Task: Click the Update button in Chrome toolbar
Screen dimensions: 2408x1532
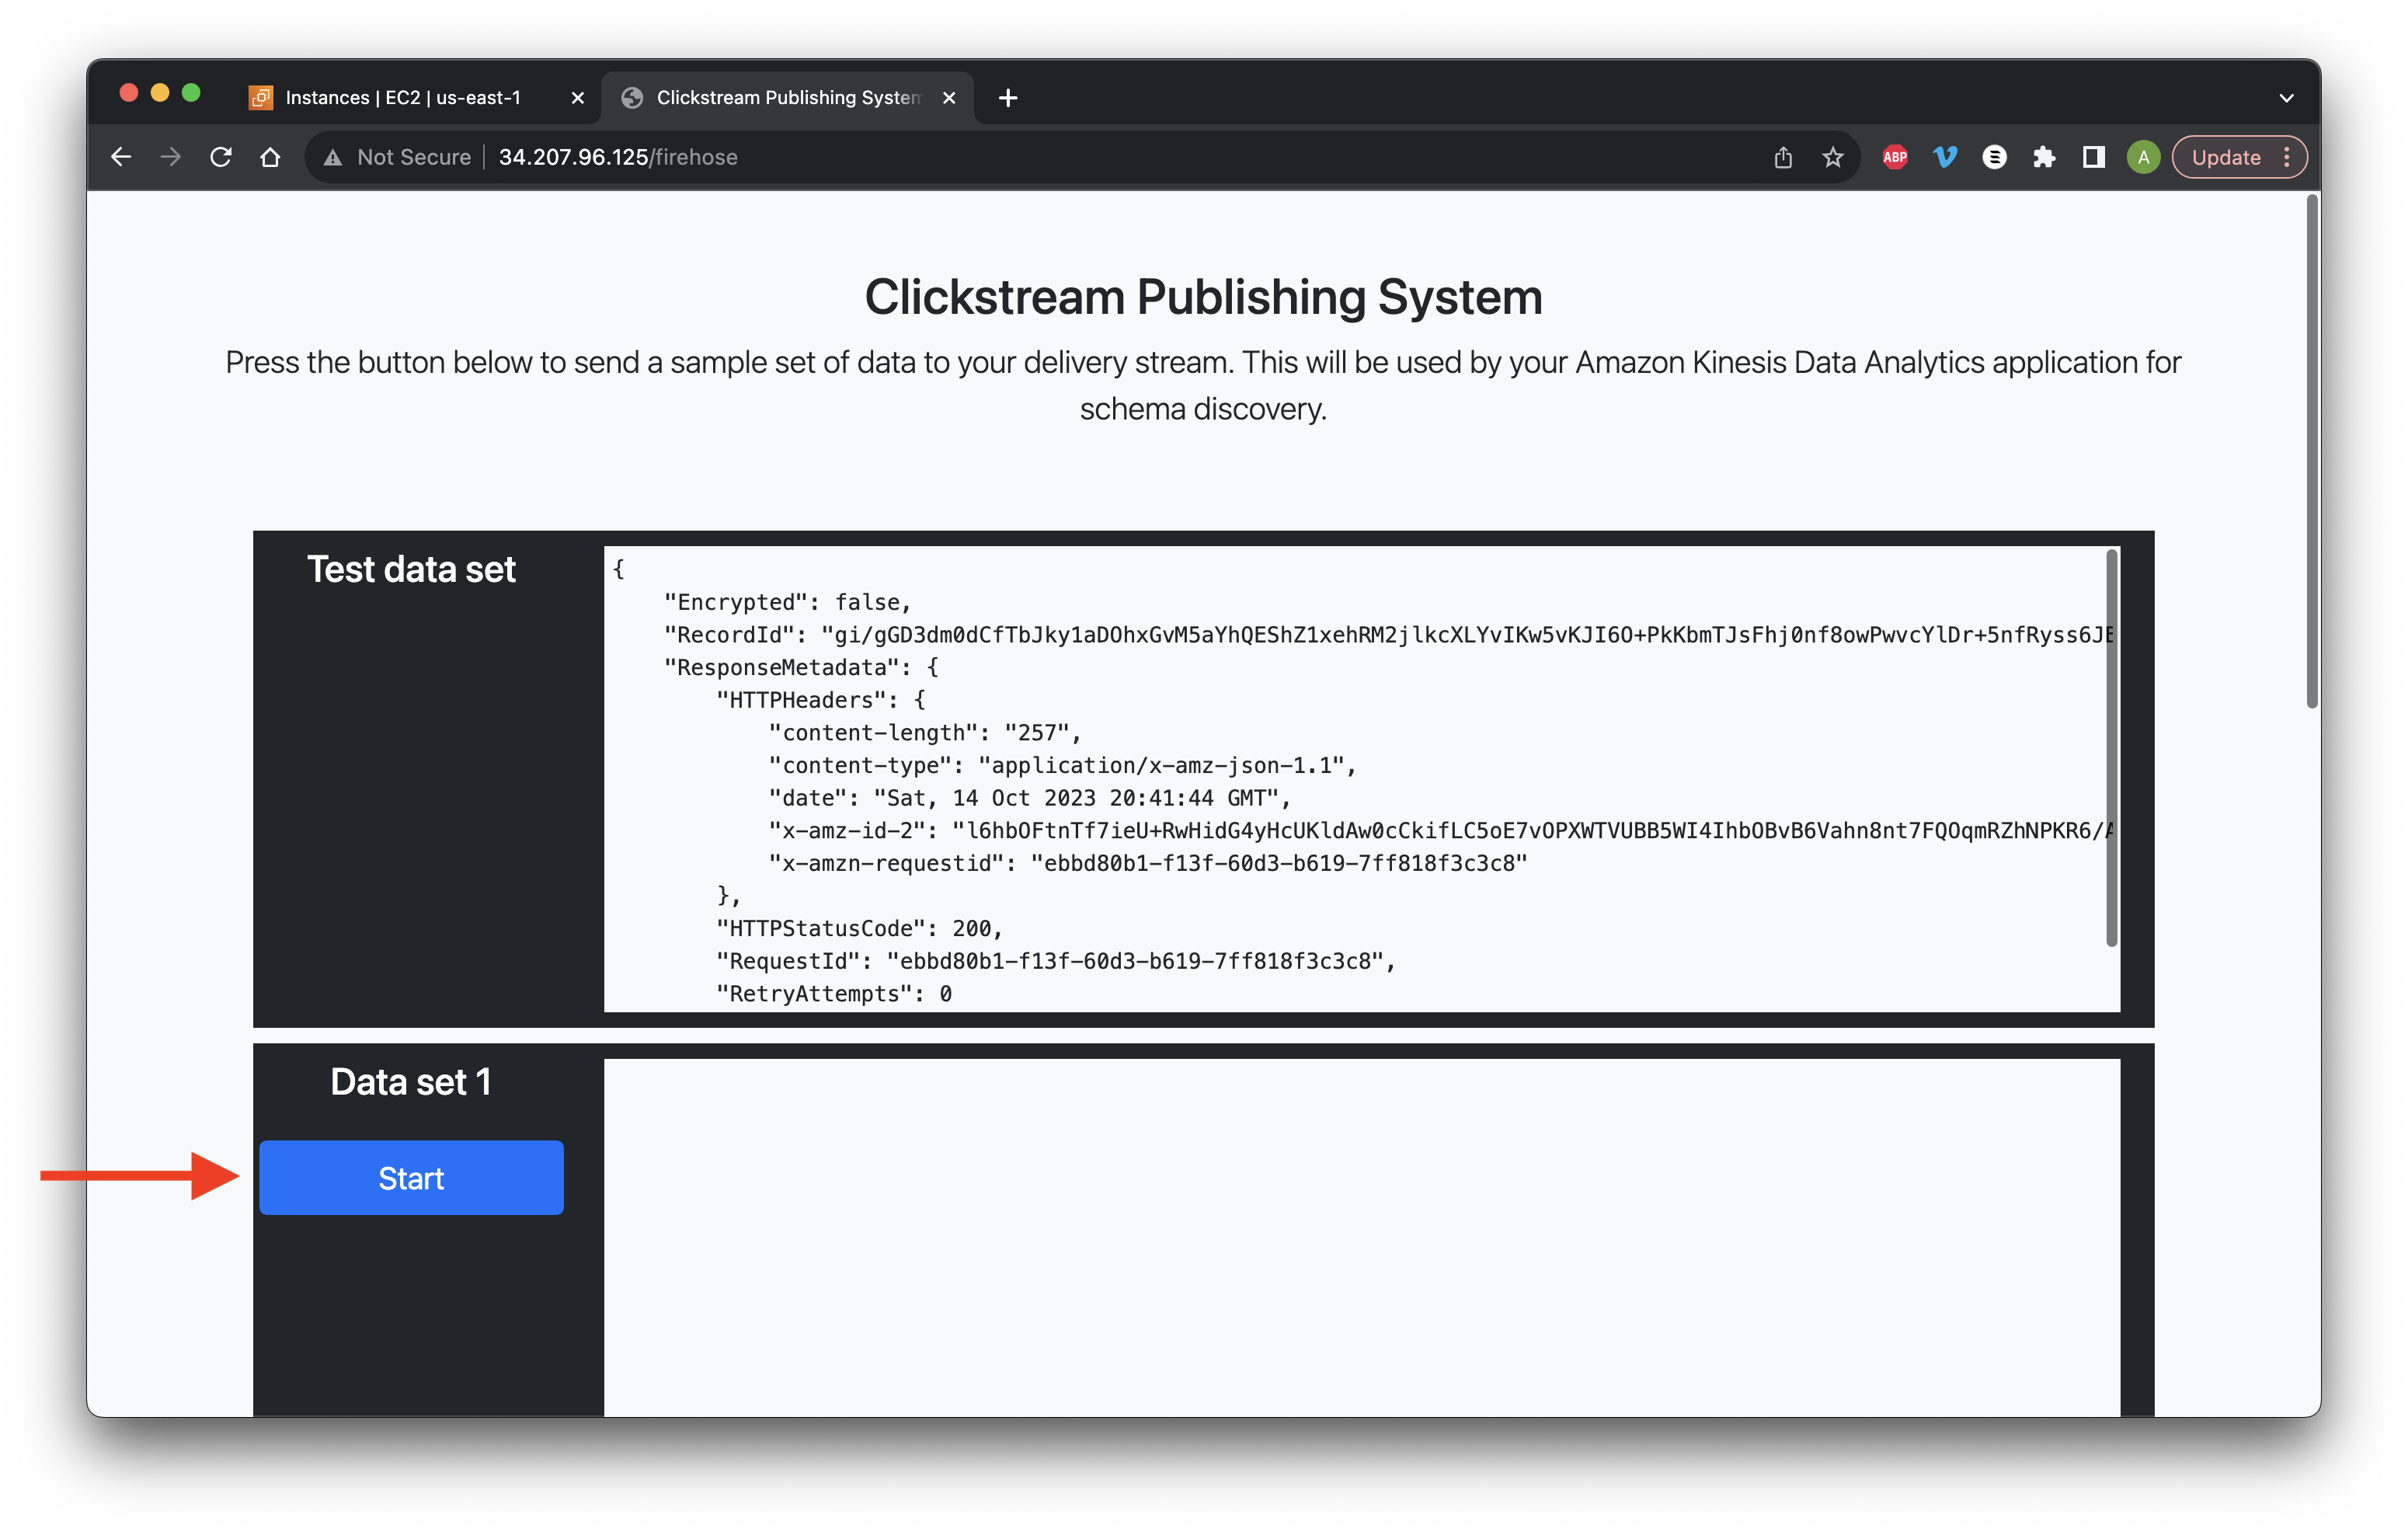Action: tap(2226, 157)
